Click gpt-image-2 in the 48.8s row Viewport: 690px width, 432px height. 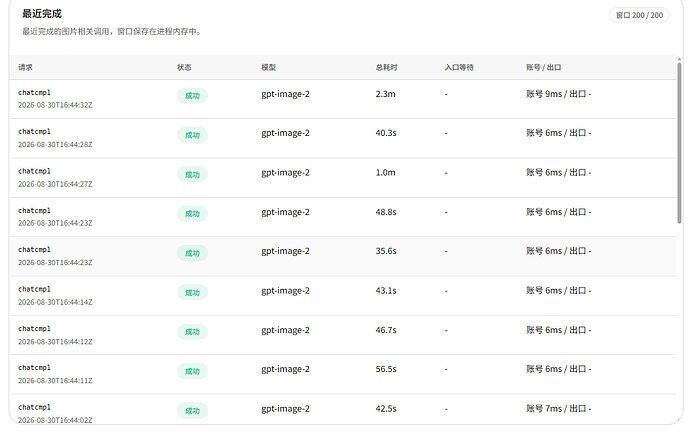pyautogui.click(x=286, y=212)
